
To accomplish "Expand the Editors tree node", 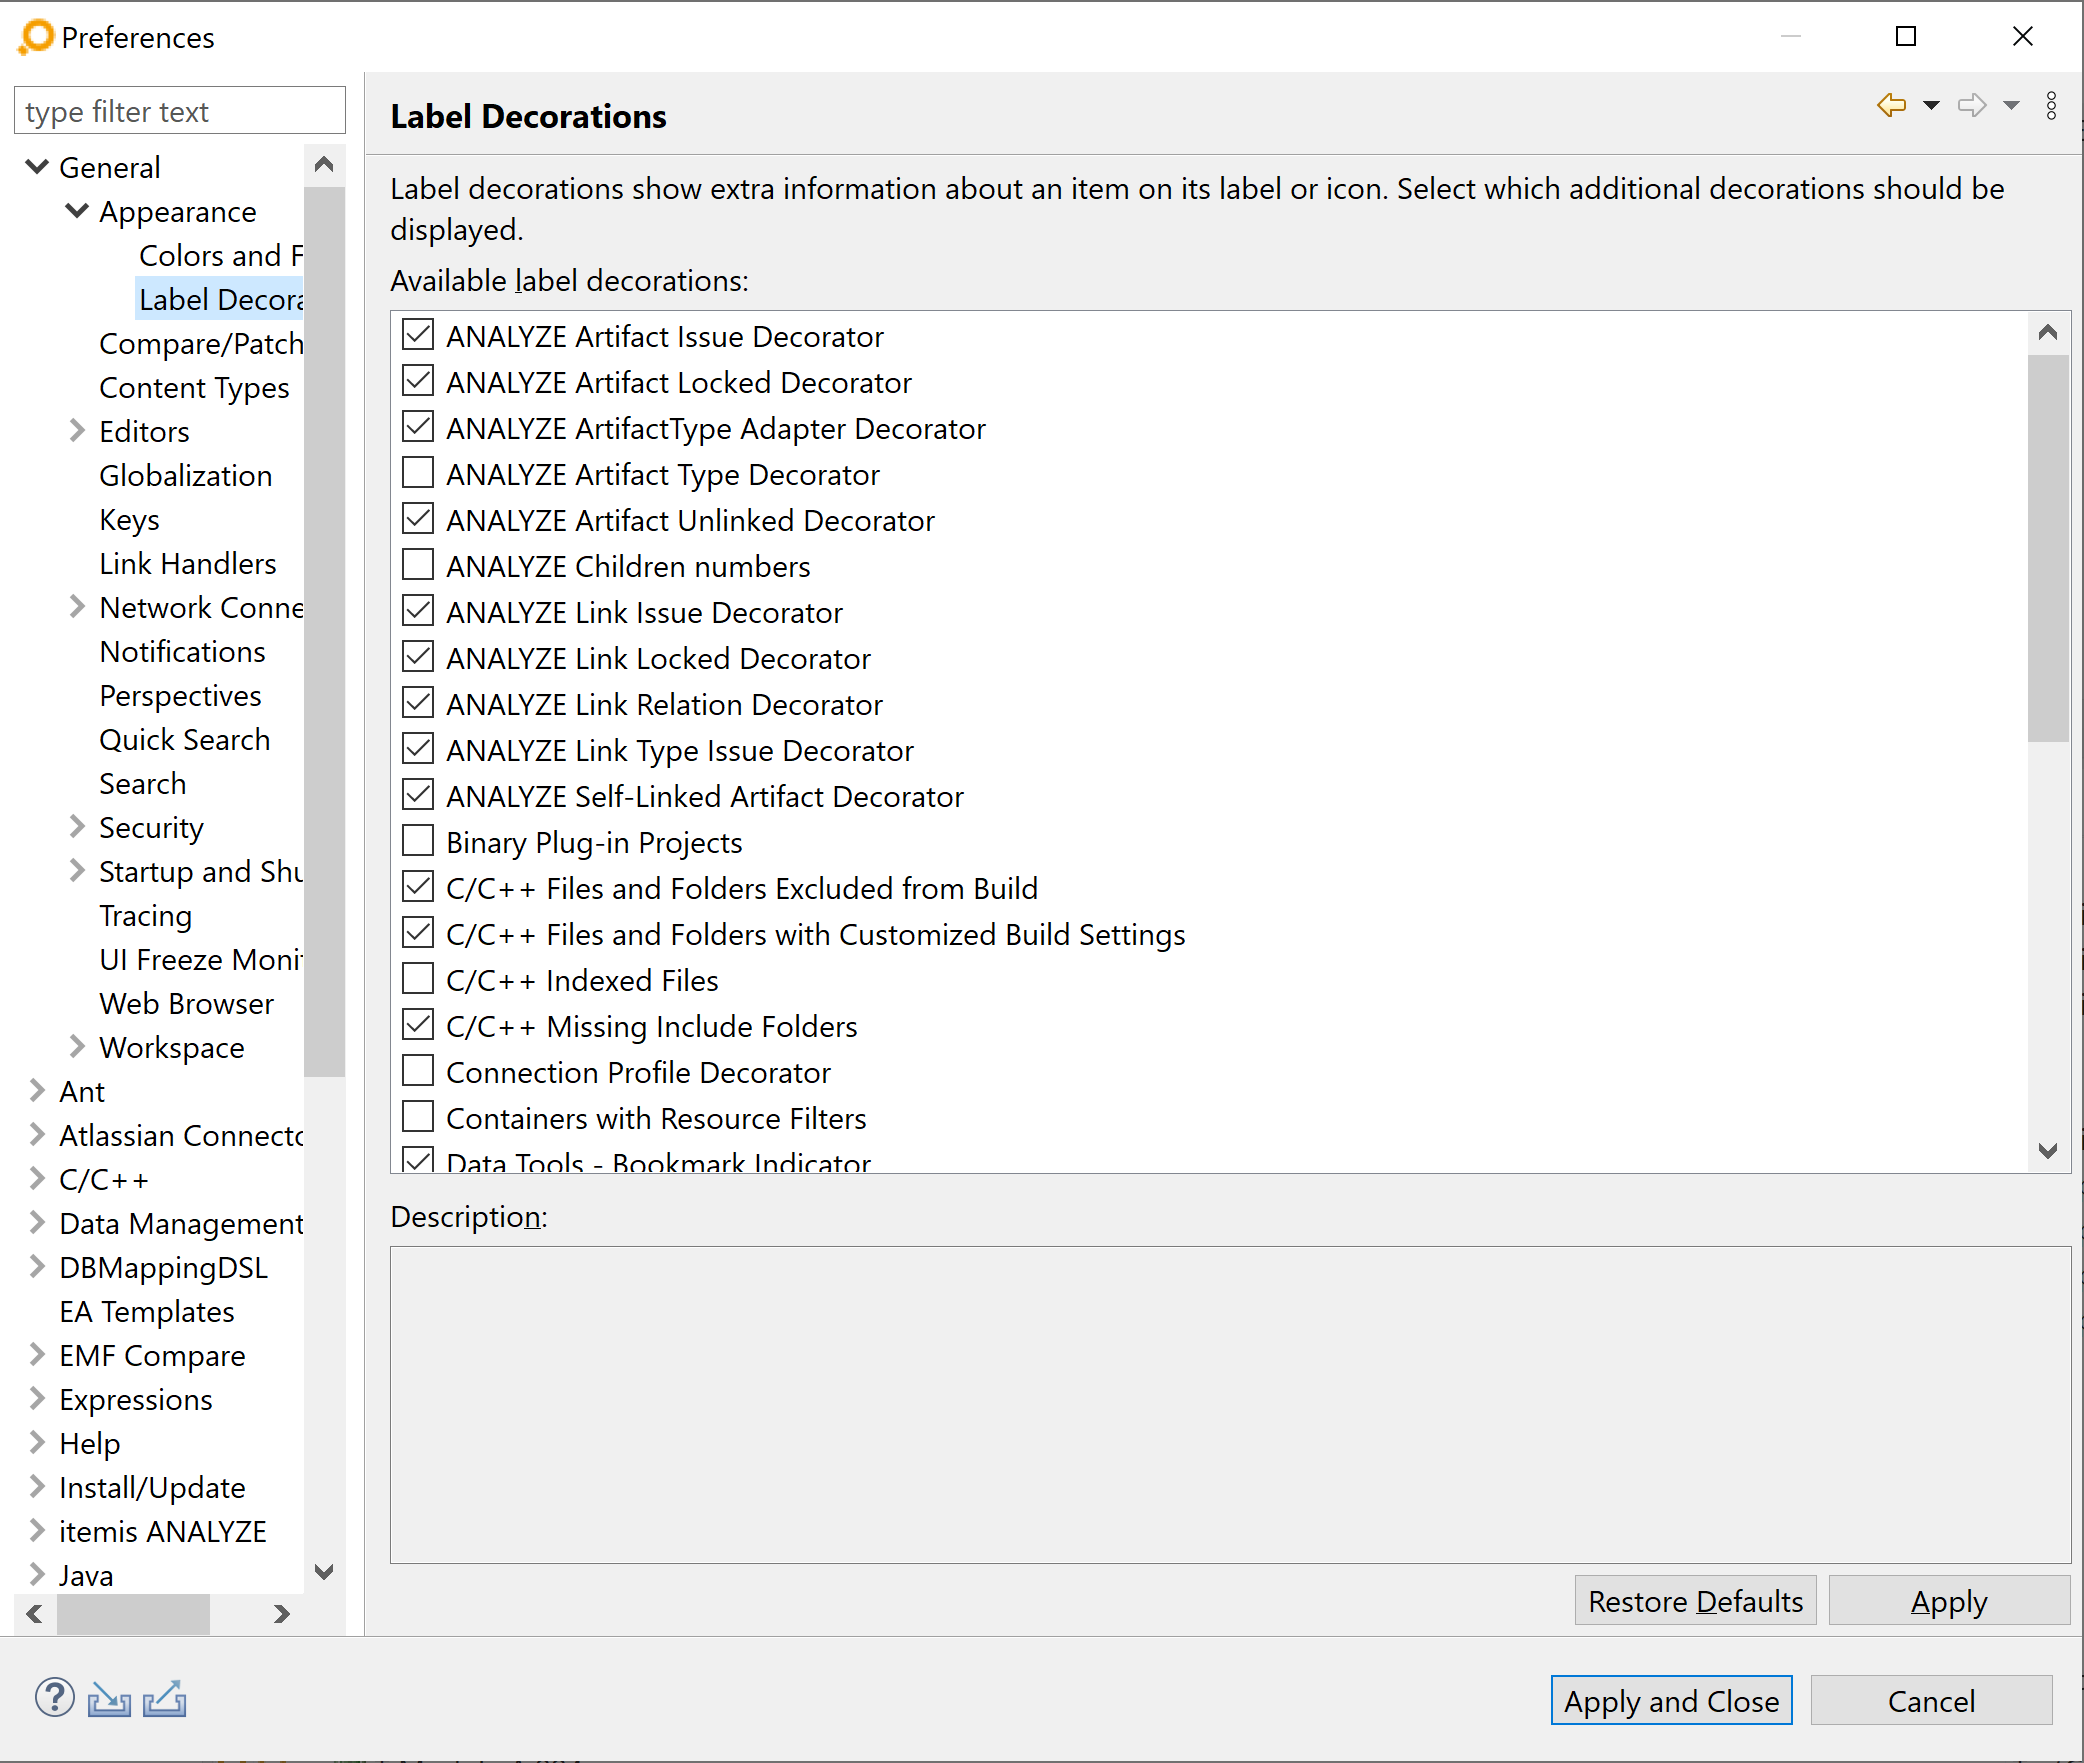I will point(77,431).
